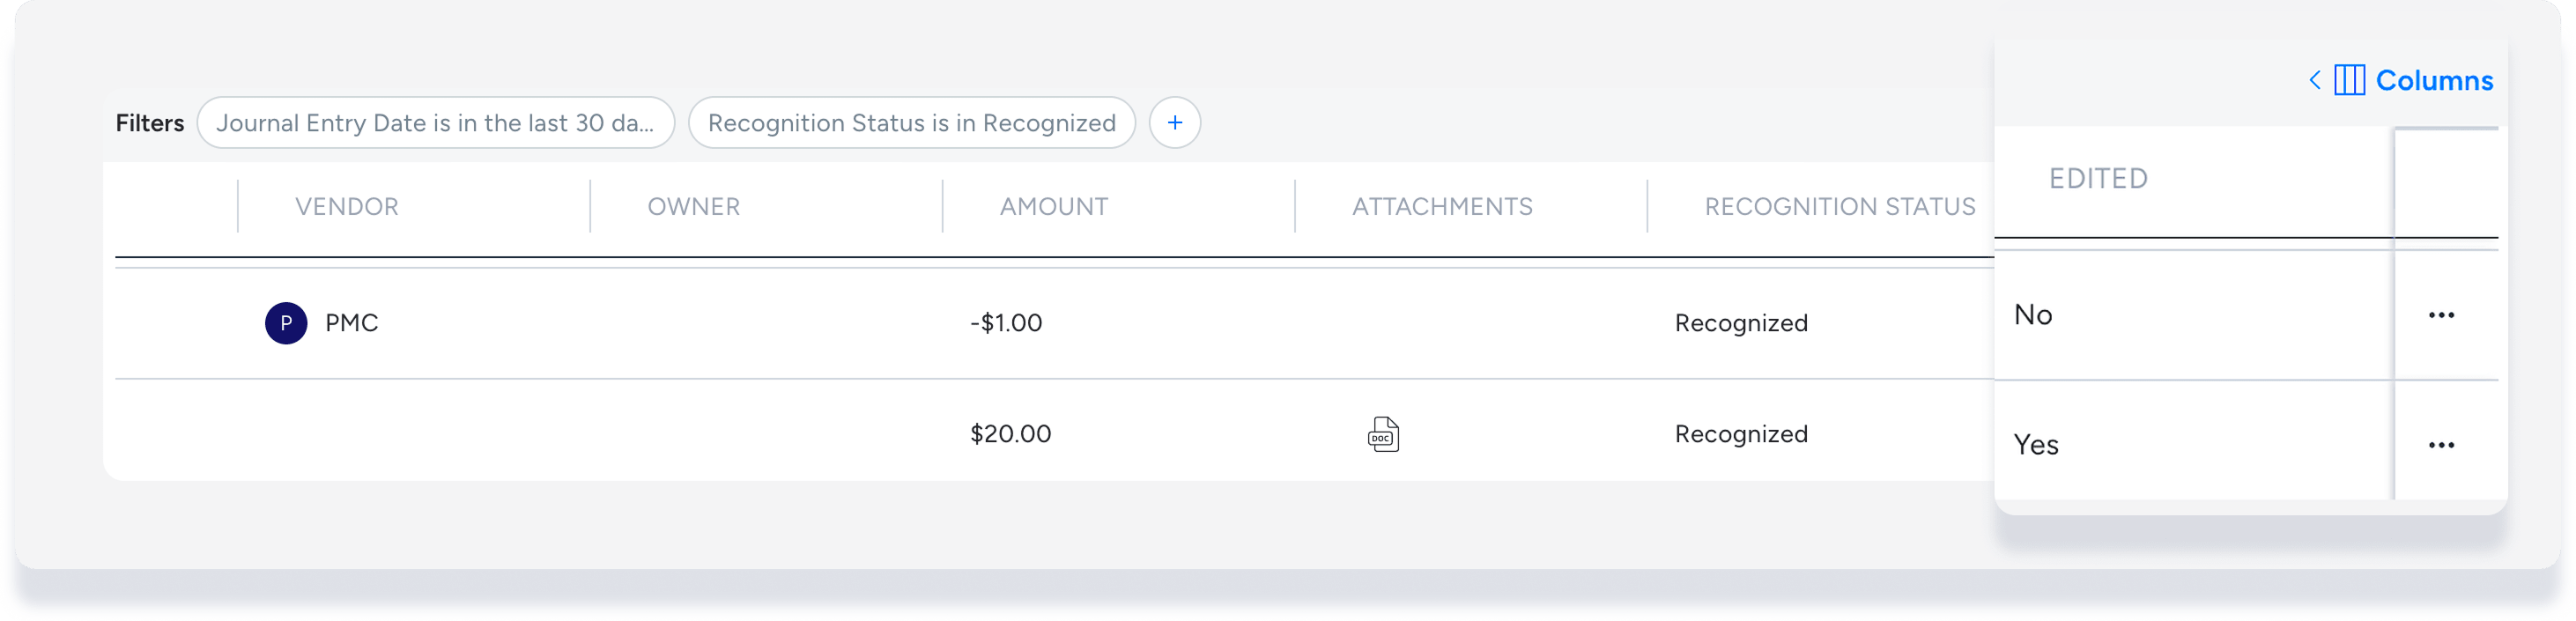
Task: Click the Yes value under Edited
Action: click(x=2036, y=445)
